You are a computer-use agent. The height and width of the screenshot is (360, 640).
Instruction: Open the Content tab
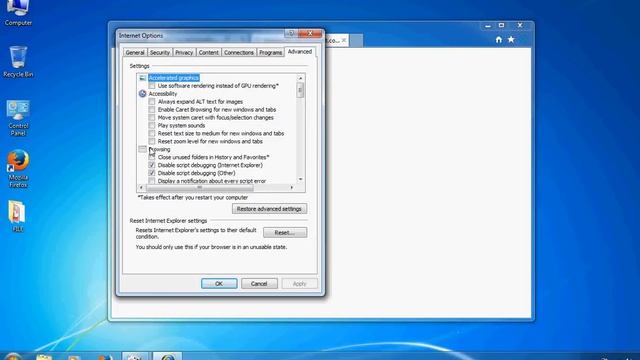point(209,53)
